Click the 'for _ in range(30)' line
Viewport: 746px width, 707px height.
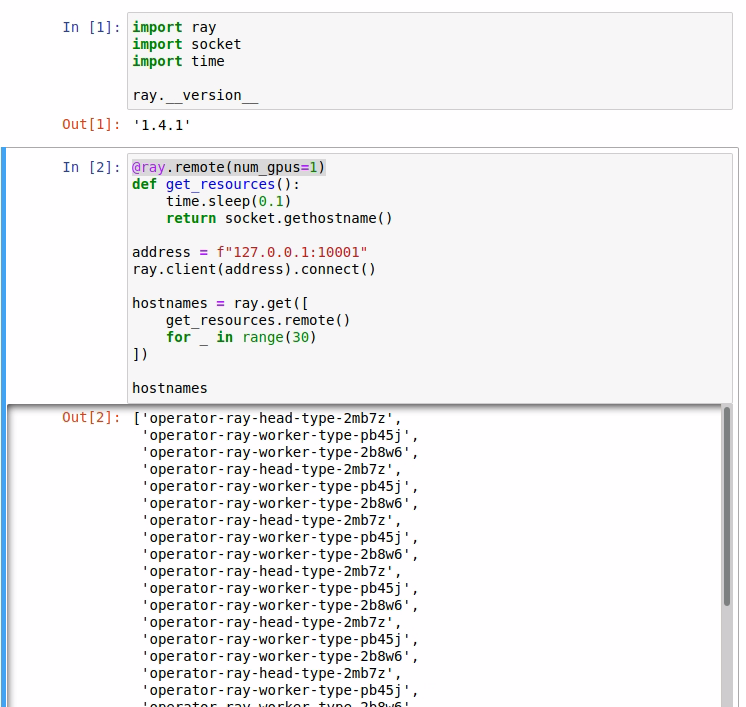(x=241, y=337)
